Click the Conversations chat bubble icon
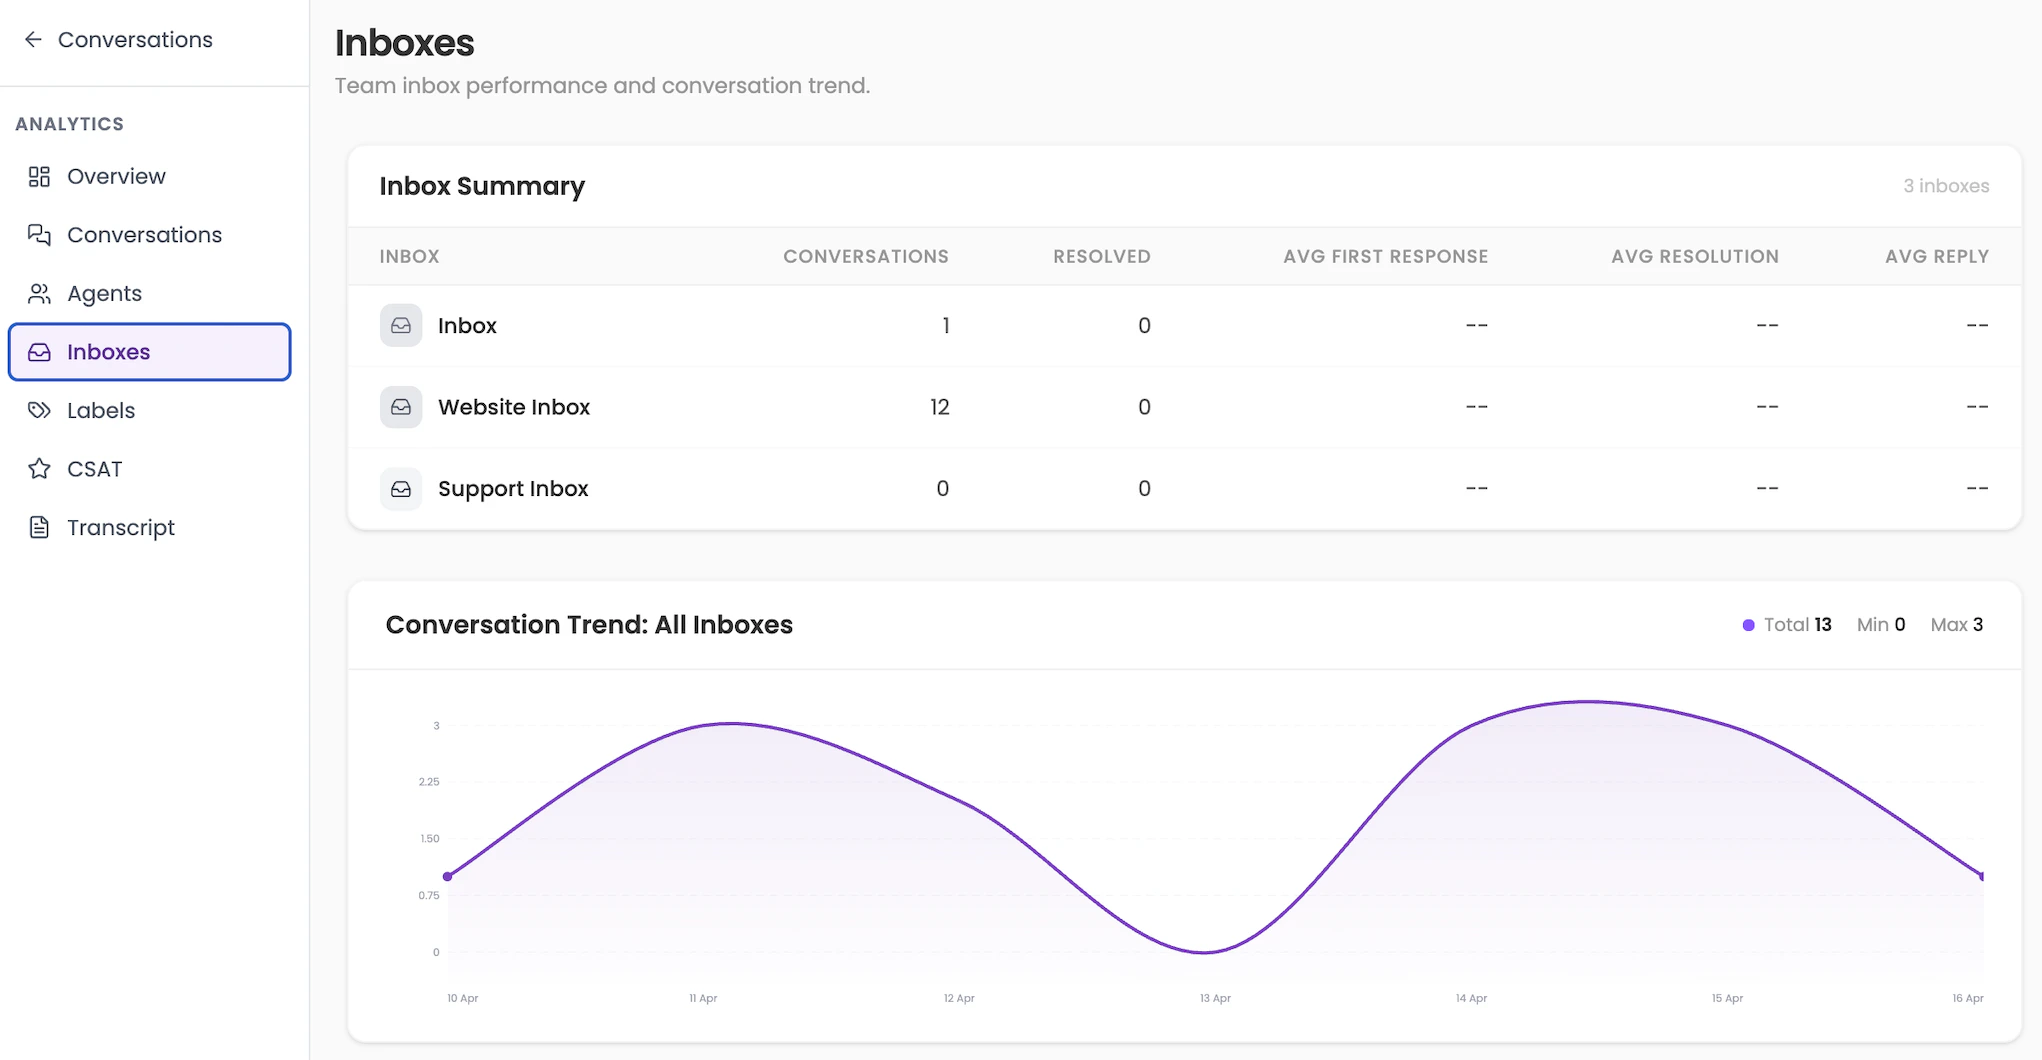The width and height of the screenshot is (2042, 1060). (39, 234)
